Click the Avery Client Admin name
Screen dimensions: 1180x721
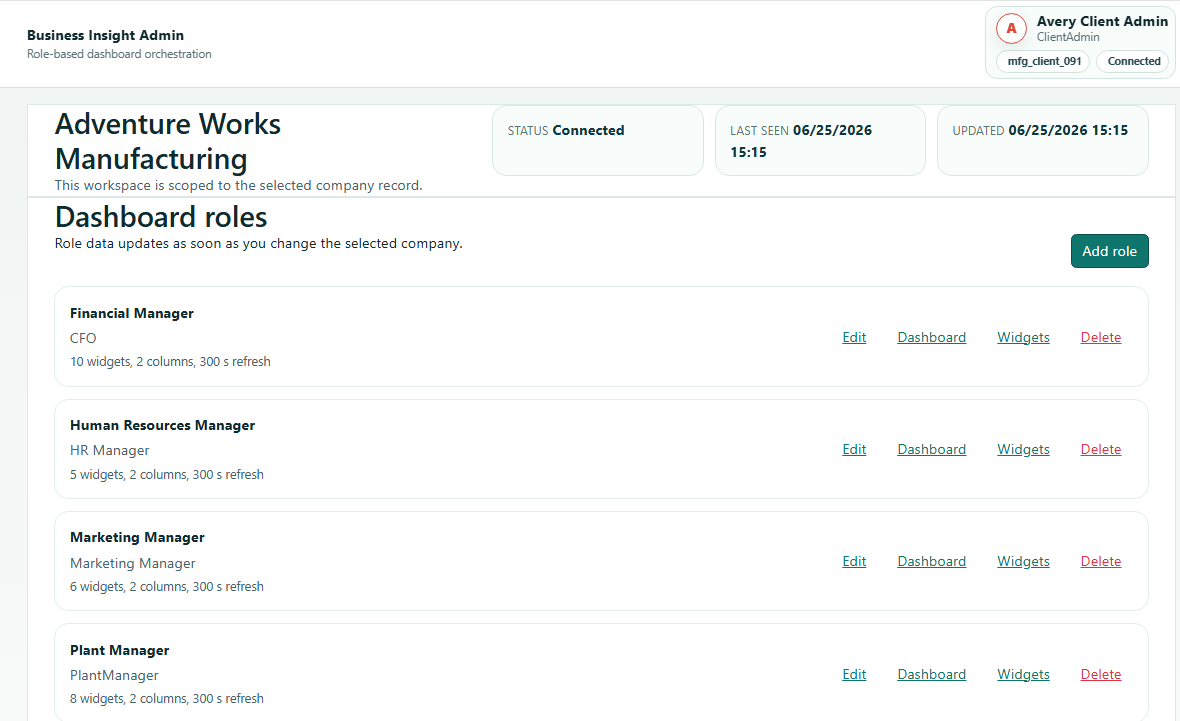1102,21
